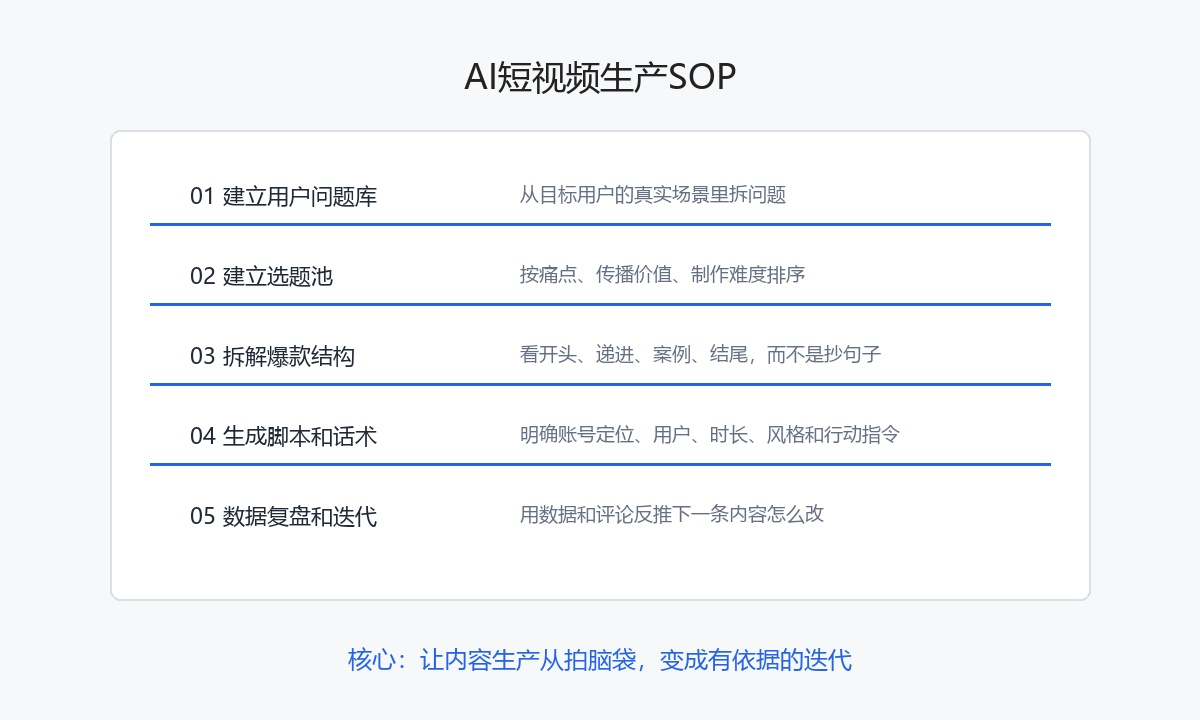
Task: Click the title AI短视频生产SOP
Action: click(x=600, y=77)
